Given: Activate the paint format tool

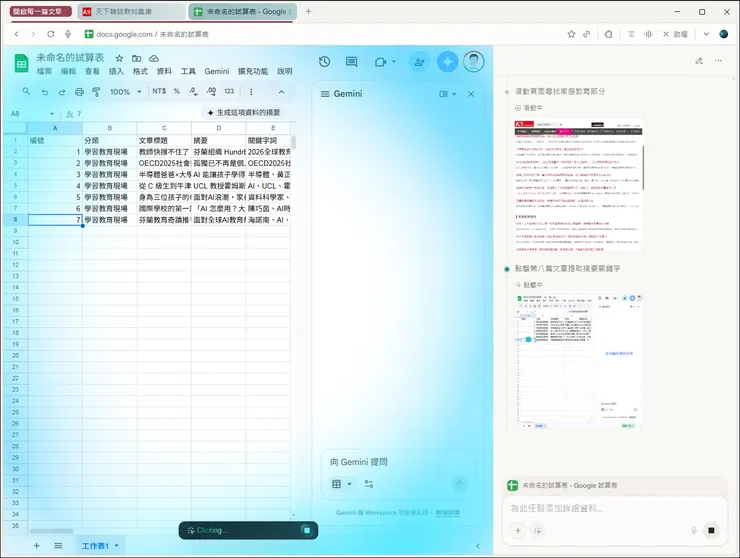Looking at the screenshot, I should click(x=96, y=92).
